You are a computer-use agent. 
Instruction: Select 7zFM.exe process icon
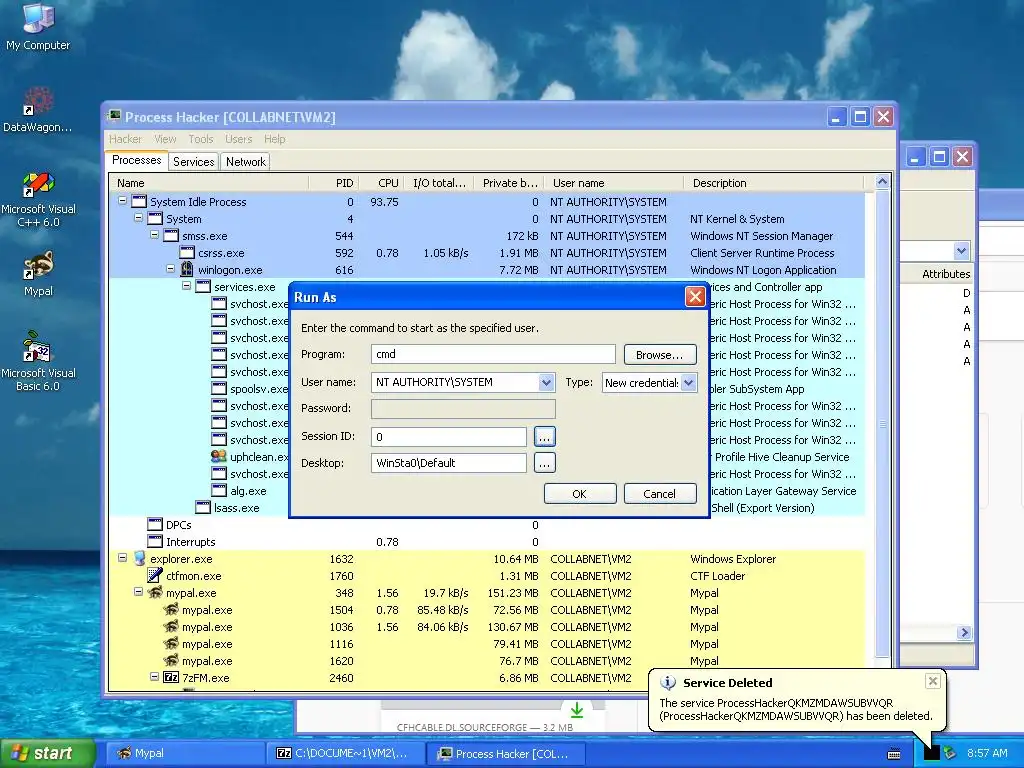170,677
